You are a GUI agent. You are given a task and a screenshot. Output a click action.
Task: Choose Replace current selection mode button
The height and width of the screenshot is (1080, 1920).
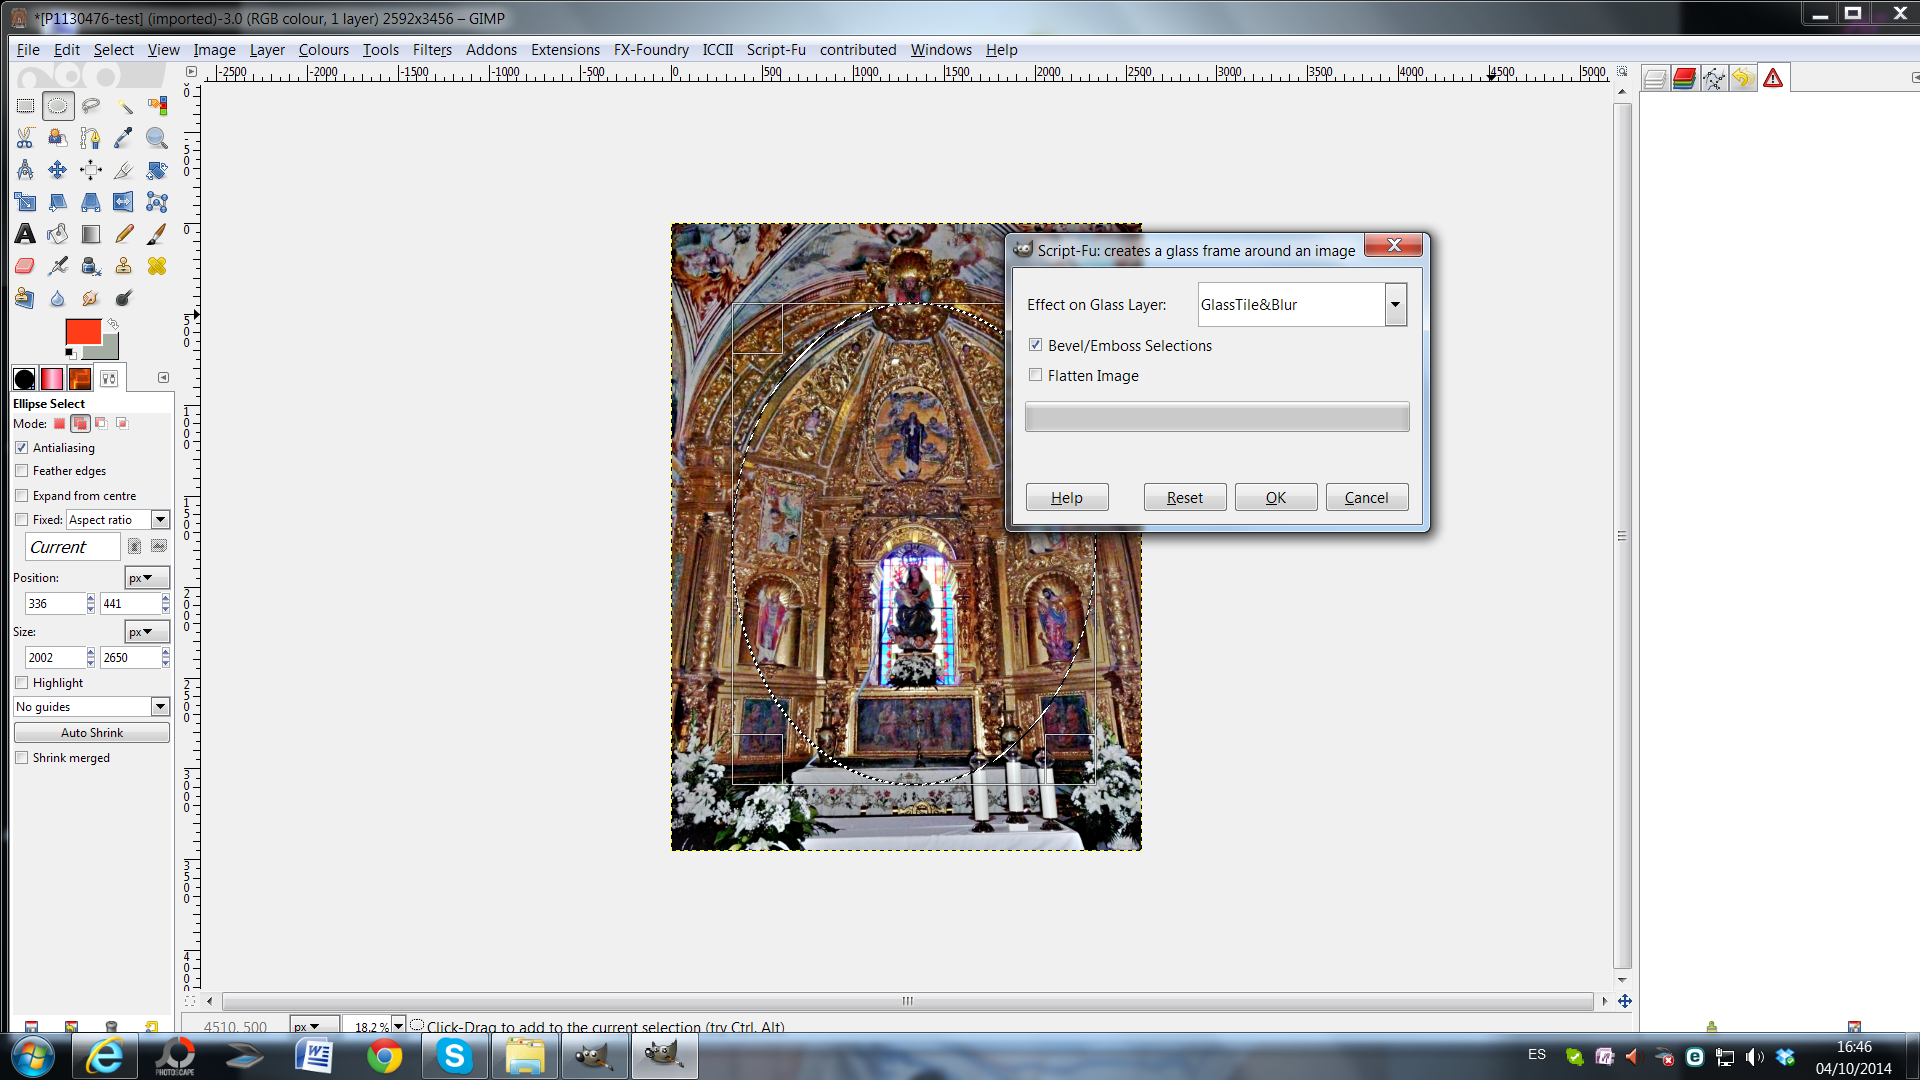(60, 424)
